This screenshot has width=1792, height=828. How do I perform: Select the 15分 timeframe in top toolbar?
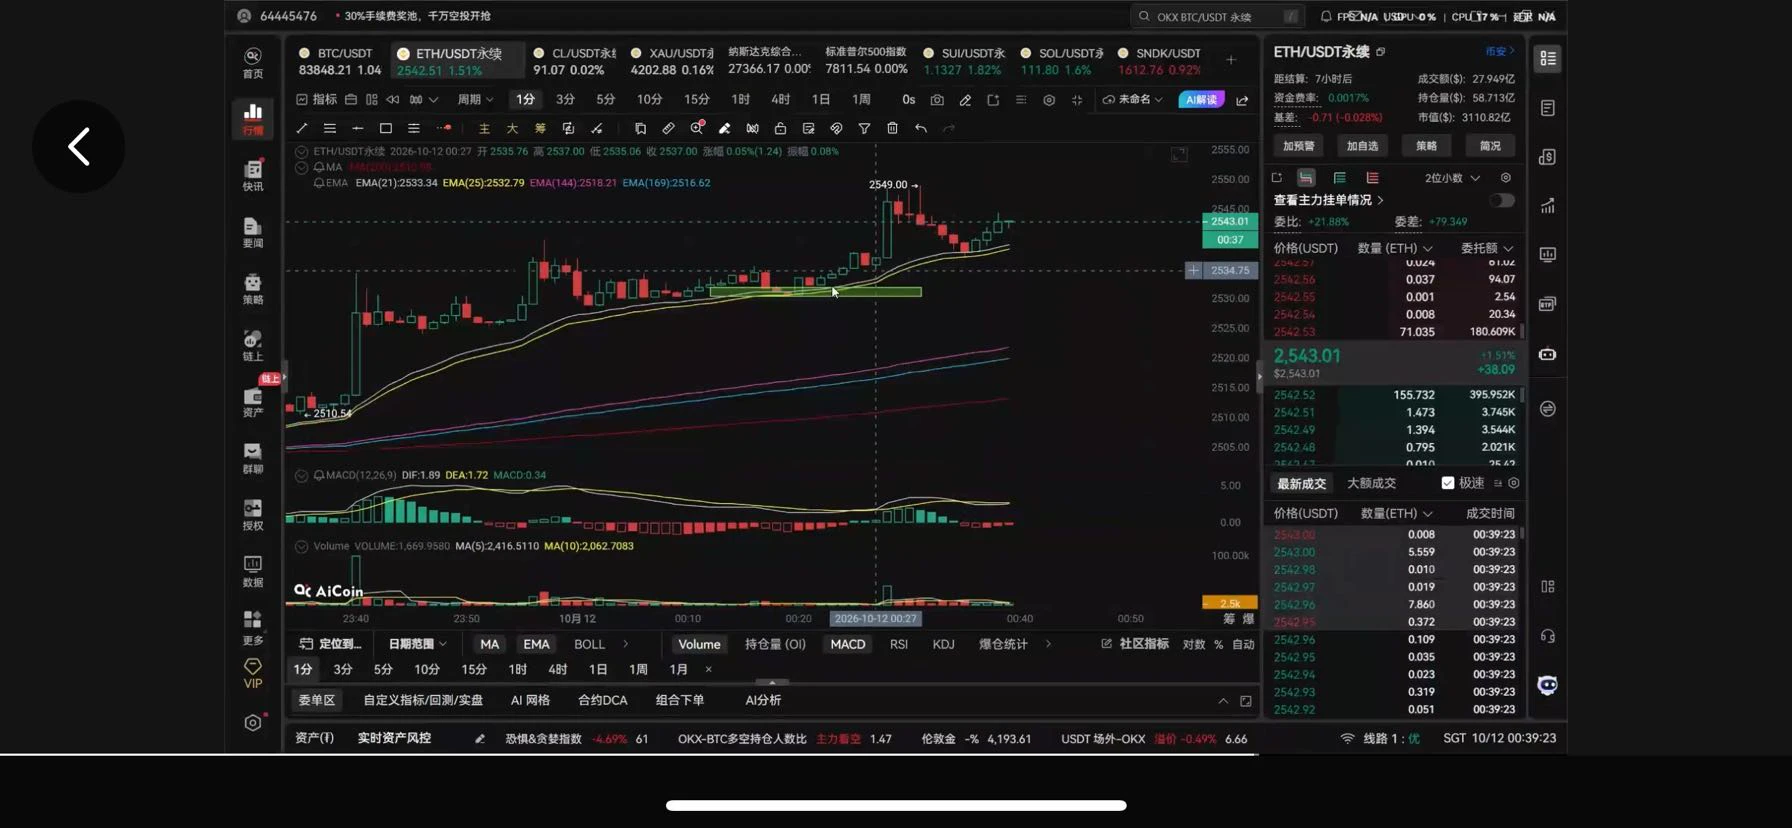697,100
